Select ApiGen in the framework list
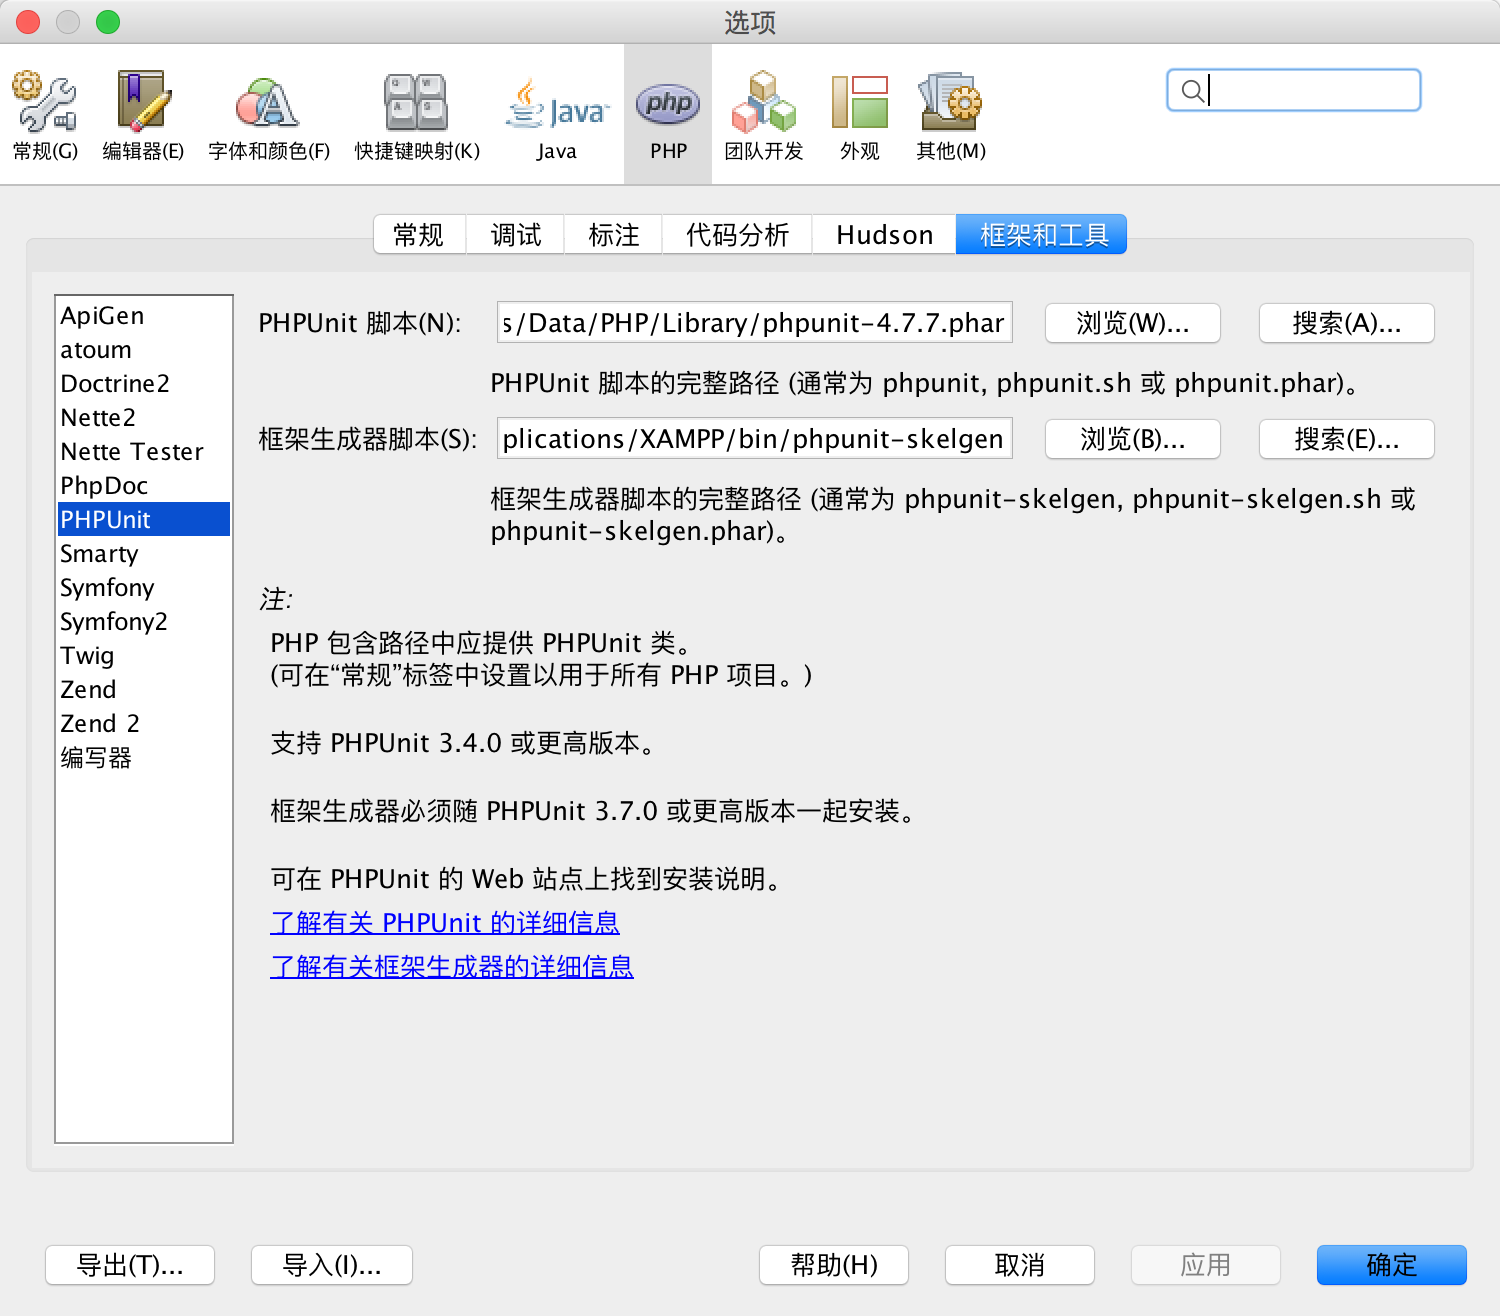 144,316
